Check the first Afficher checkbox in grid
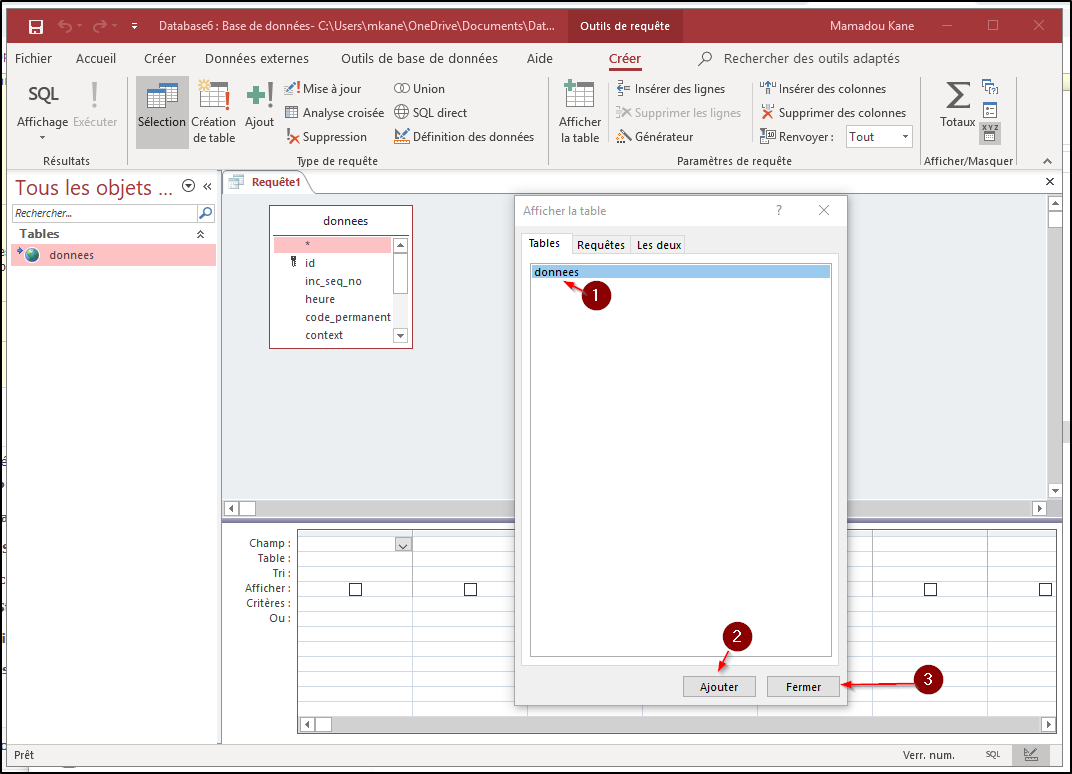 click(x=355, y=590)
